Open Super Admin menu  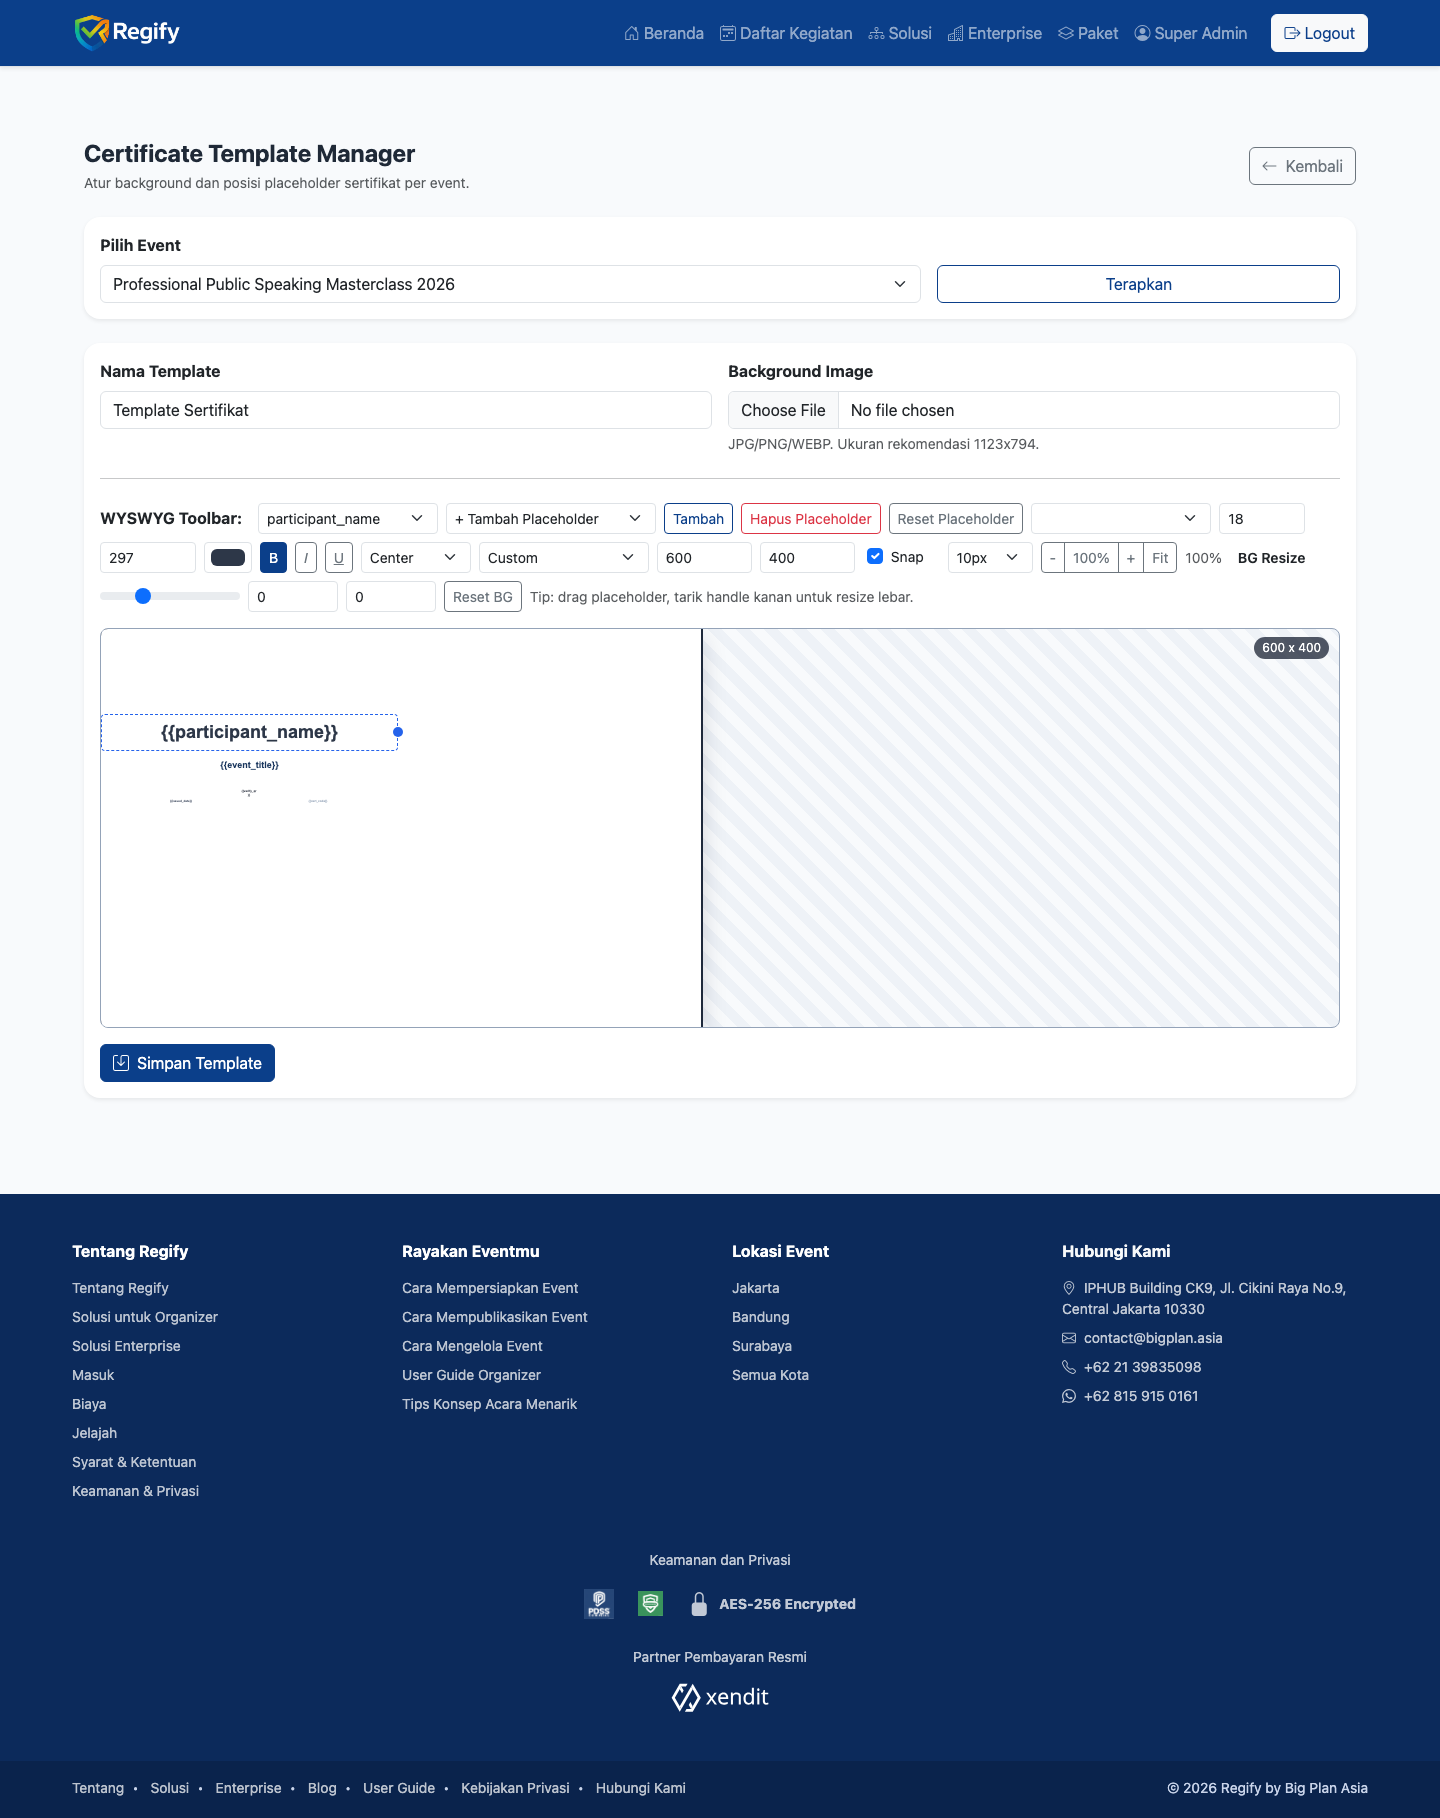point(1191,33)
